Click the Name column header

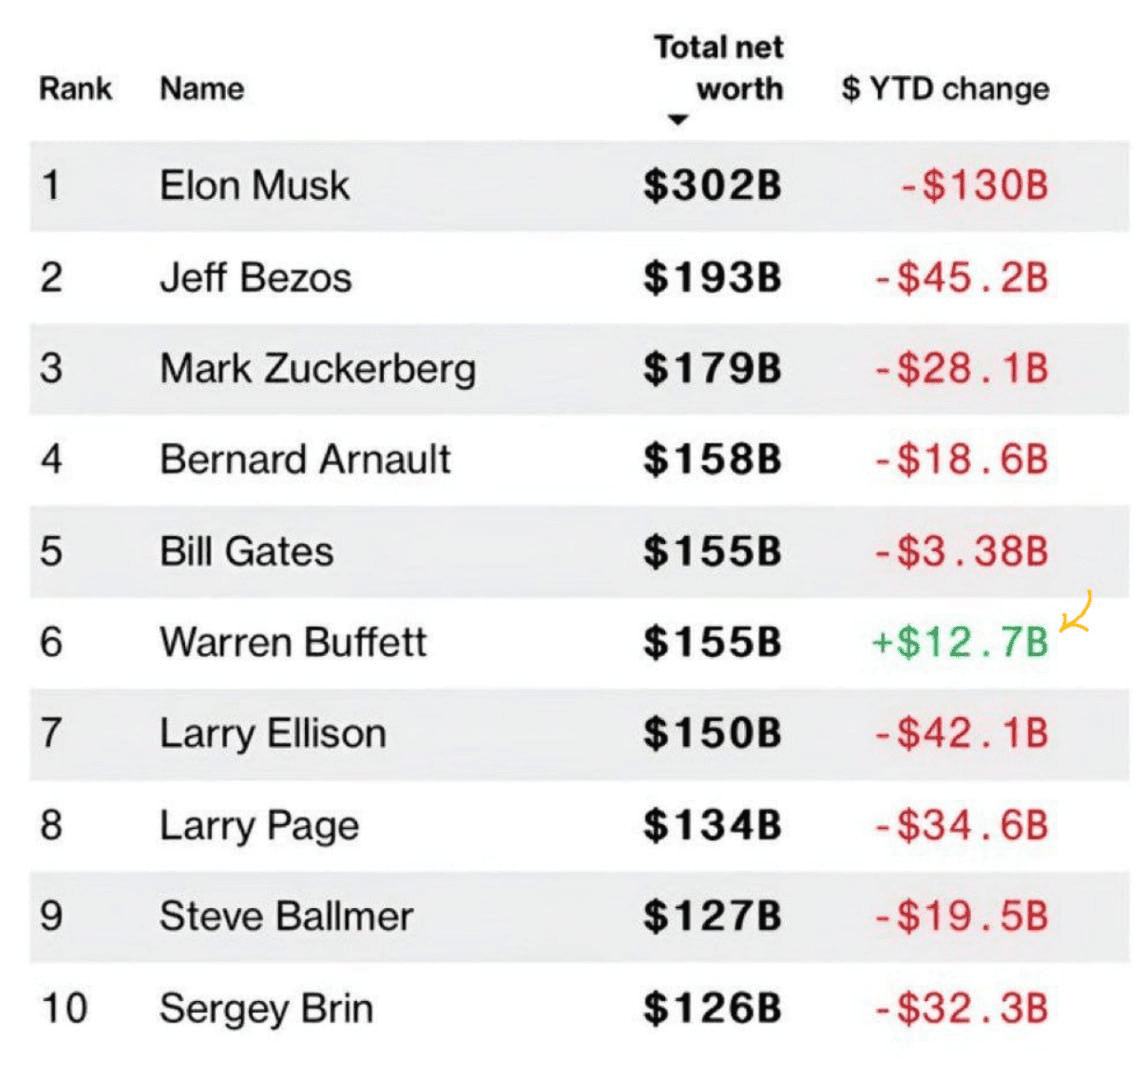201,89
